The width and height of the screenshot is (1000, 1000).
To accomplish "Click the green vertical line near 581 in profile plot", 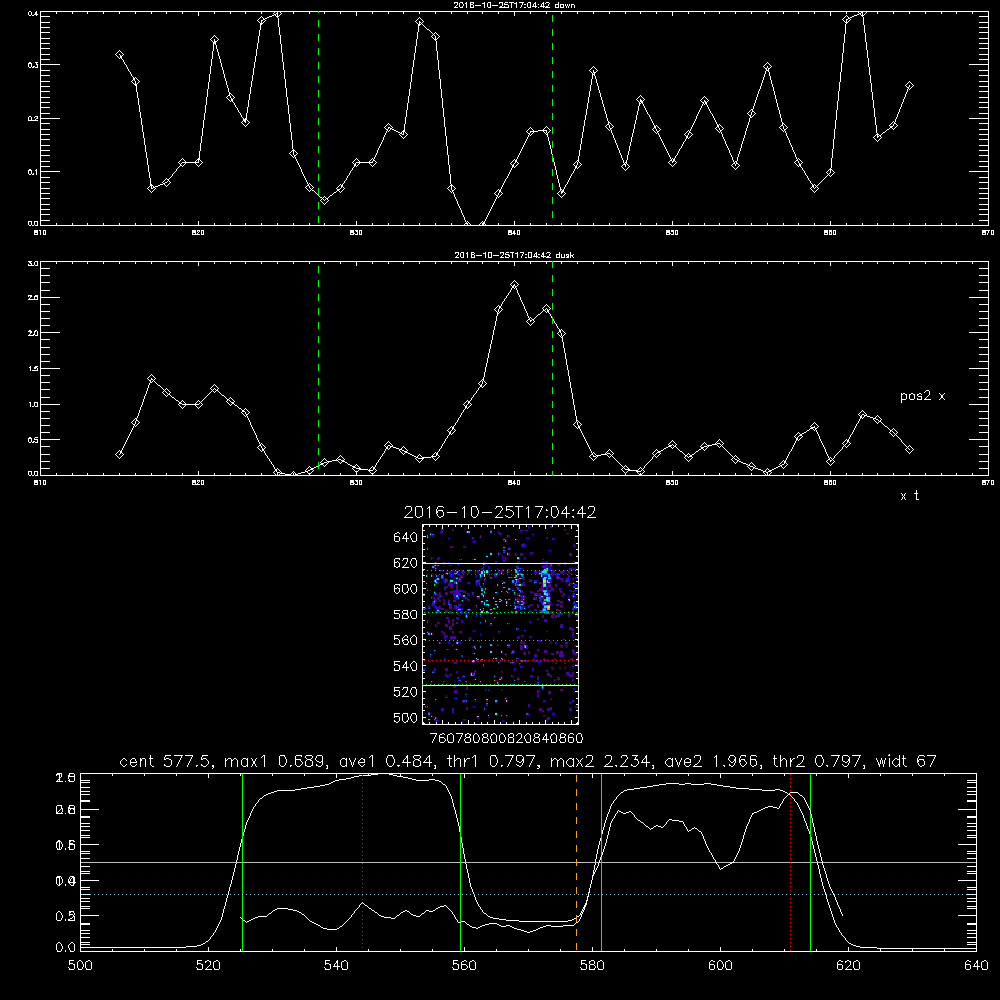I will point(601,862).
